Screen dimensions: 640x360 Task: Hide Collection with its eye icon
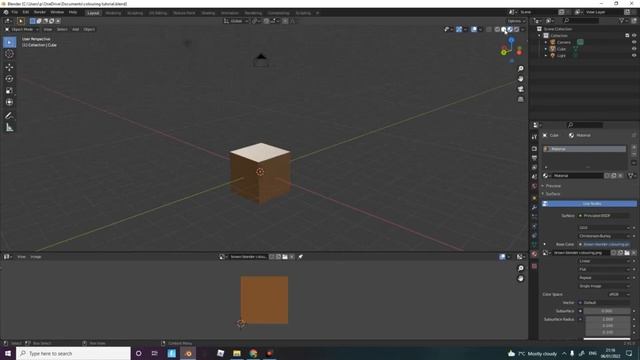coord(634,36)
